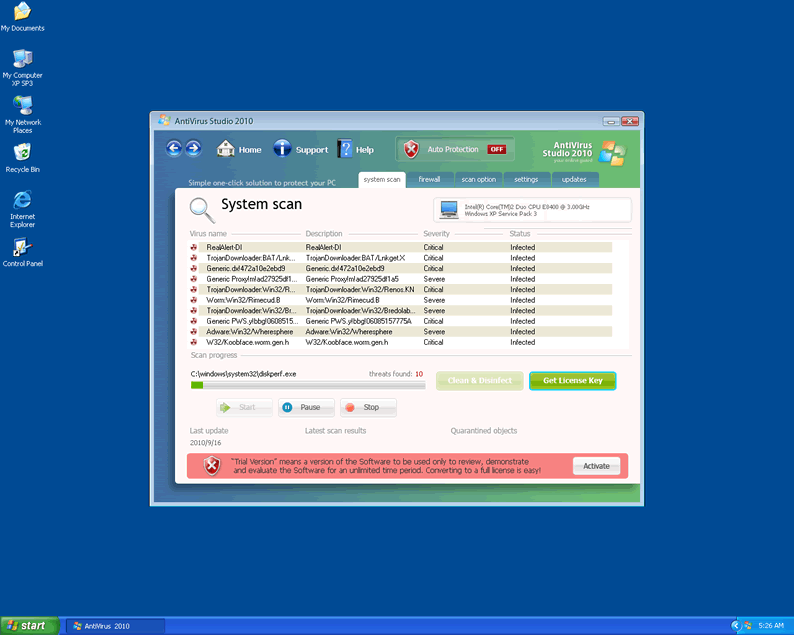Toggle Auto Protection OFF switch
This screenshot has height=635, width=794.
(497, 149)
